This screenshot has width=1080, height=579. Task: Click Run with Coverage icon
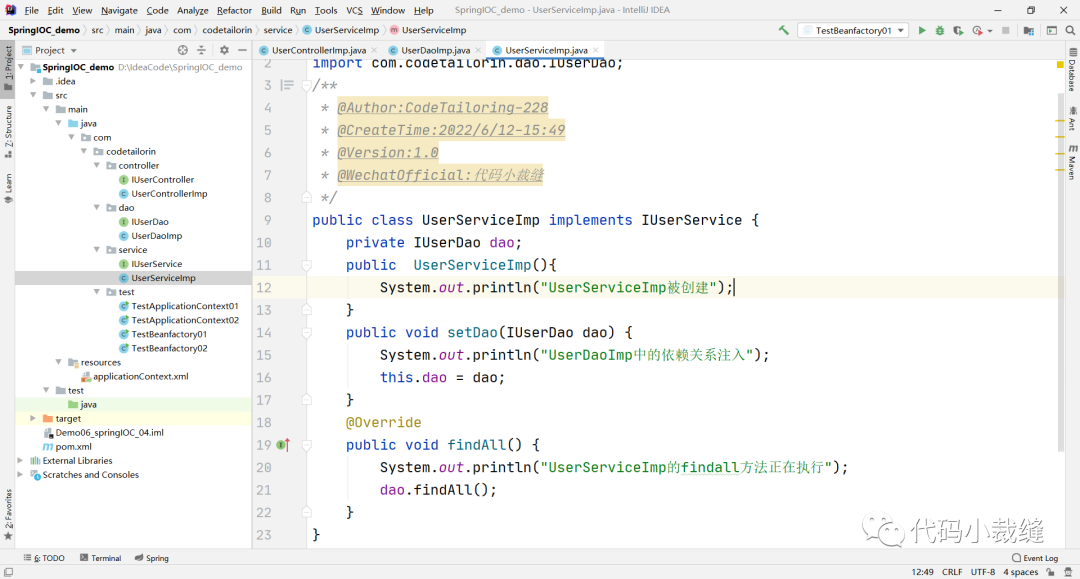(958, 31)
